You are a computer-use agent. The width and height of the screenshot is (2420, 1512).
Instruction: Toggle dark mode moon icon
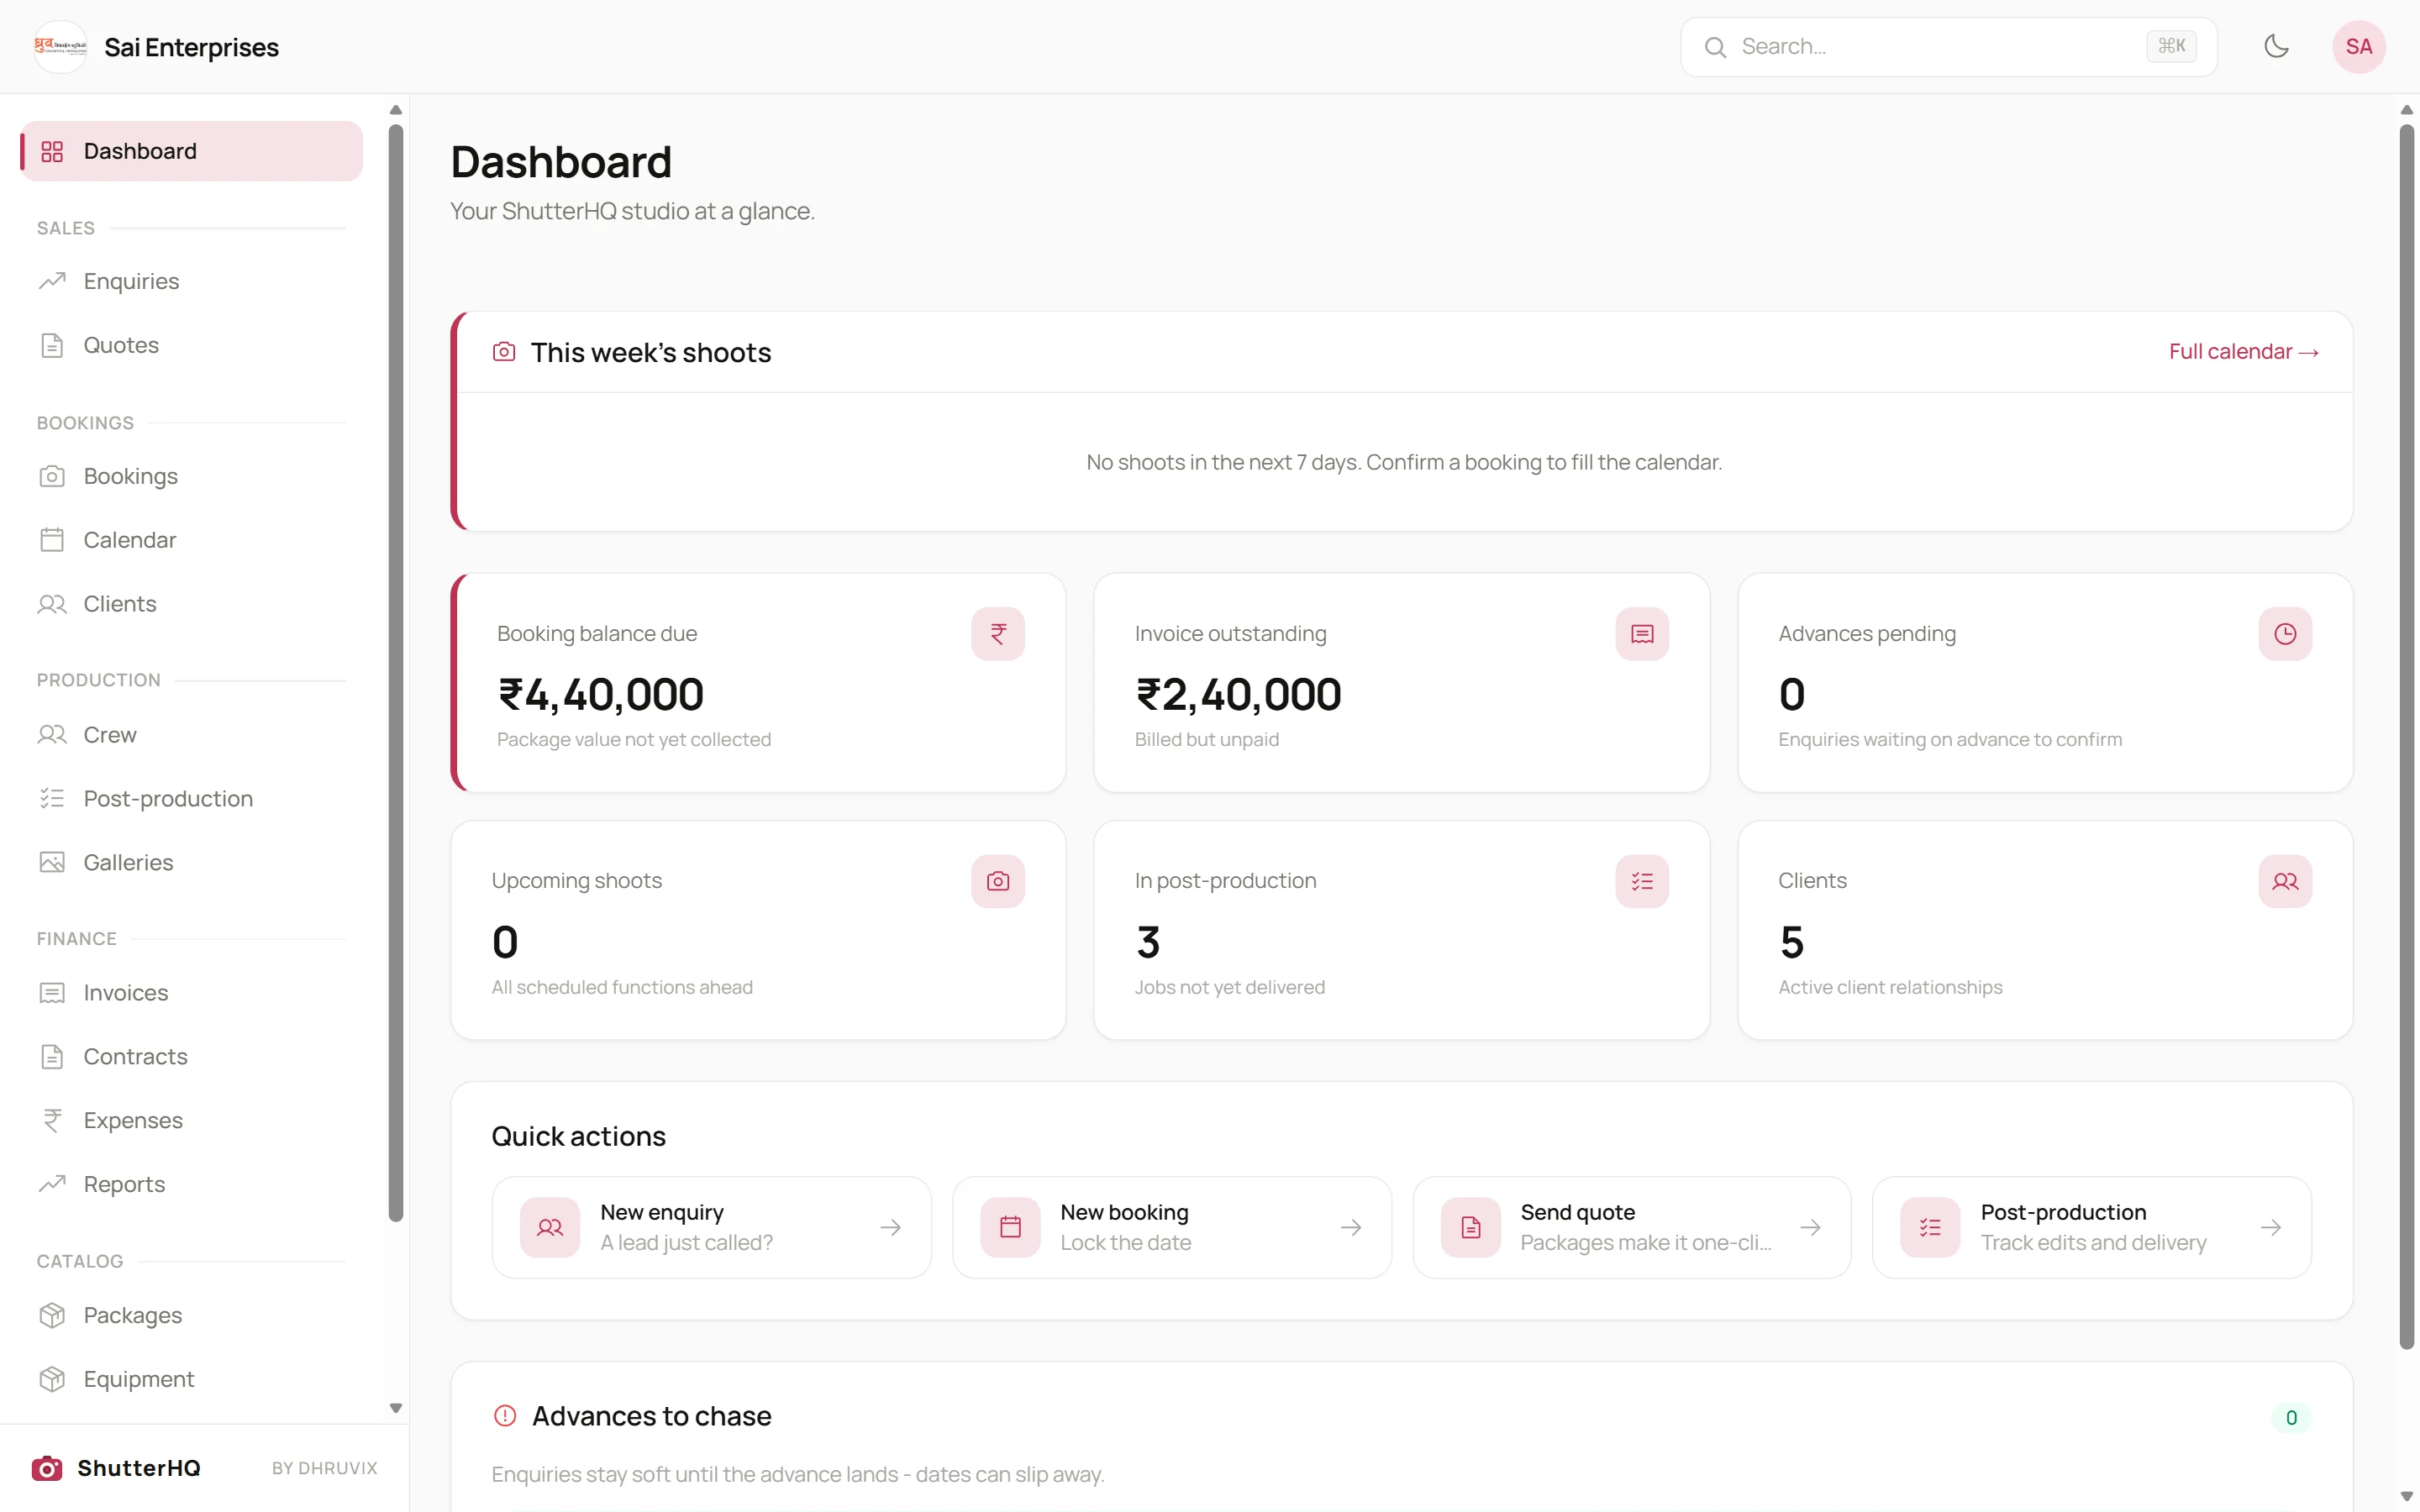[2276, 47]
